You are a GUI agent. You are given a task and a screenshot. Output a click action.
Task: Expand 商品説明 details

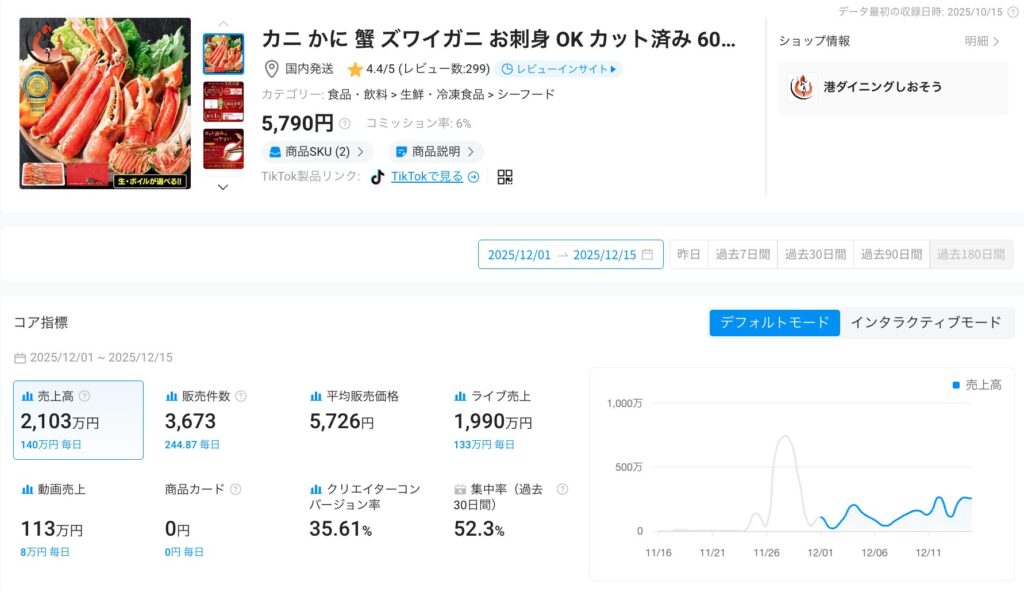coord(435,152)
